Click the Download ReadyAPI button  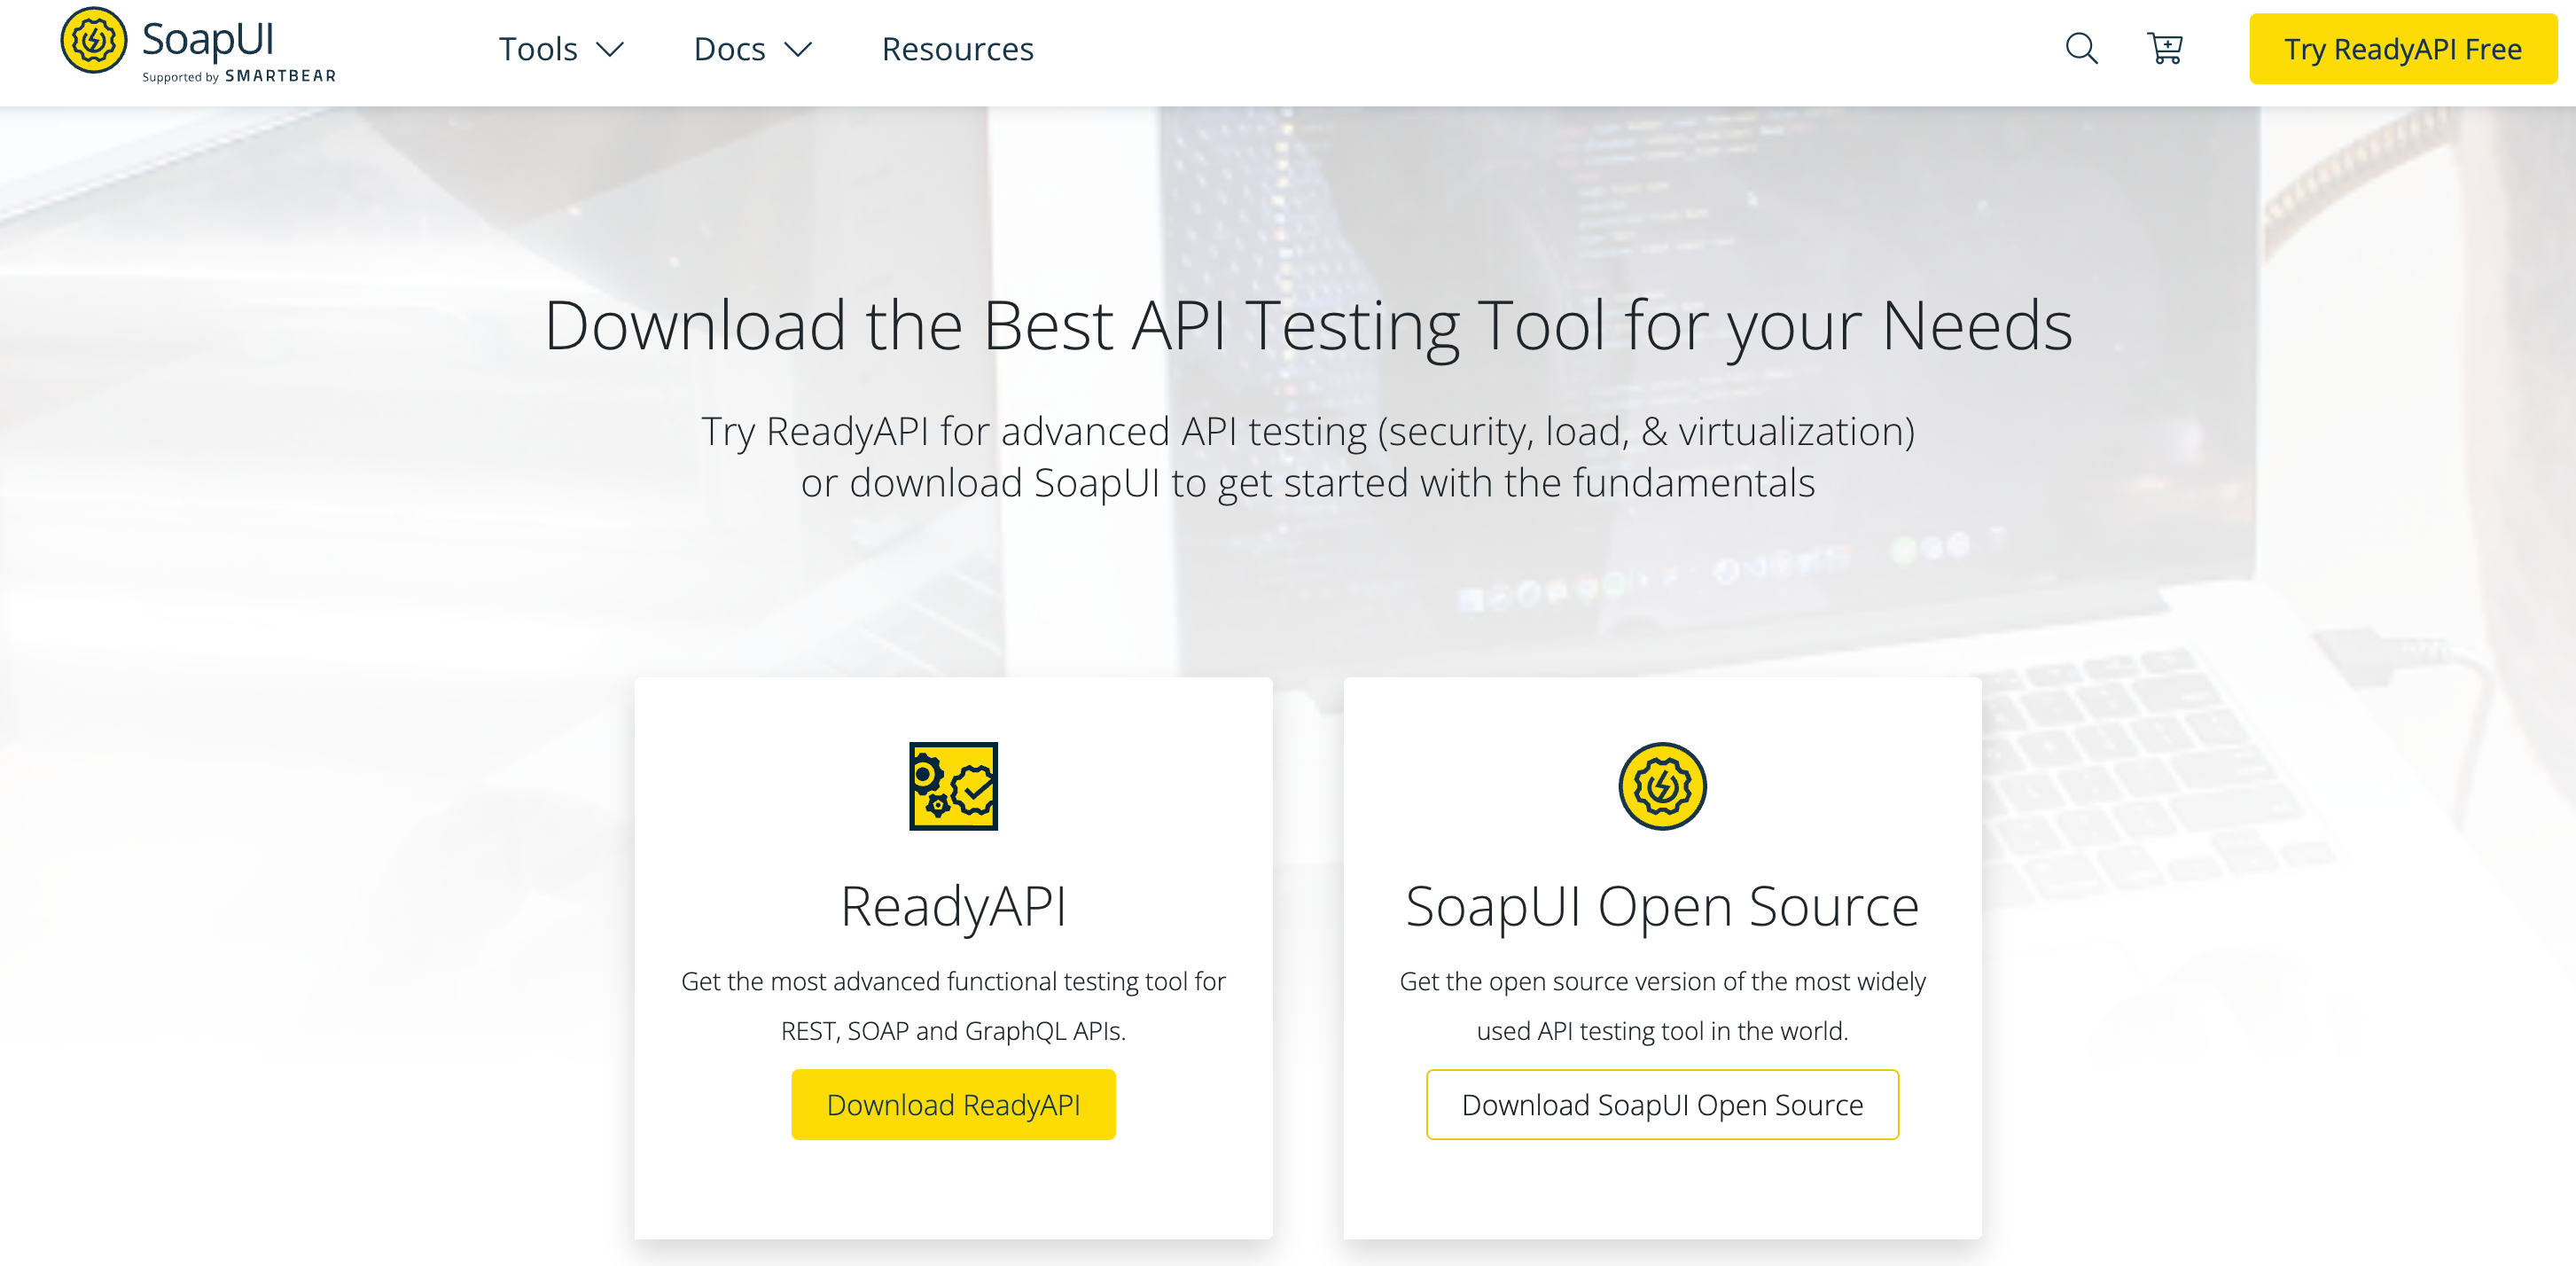pyautogui.click(x=953, y=1104)
